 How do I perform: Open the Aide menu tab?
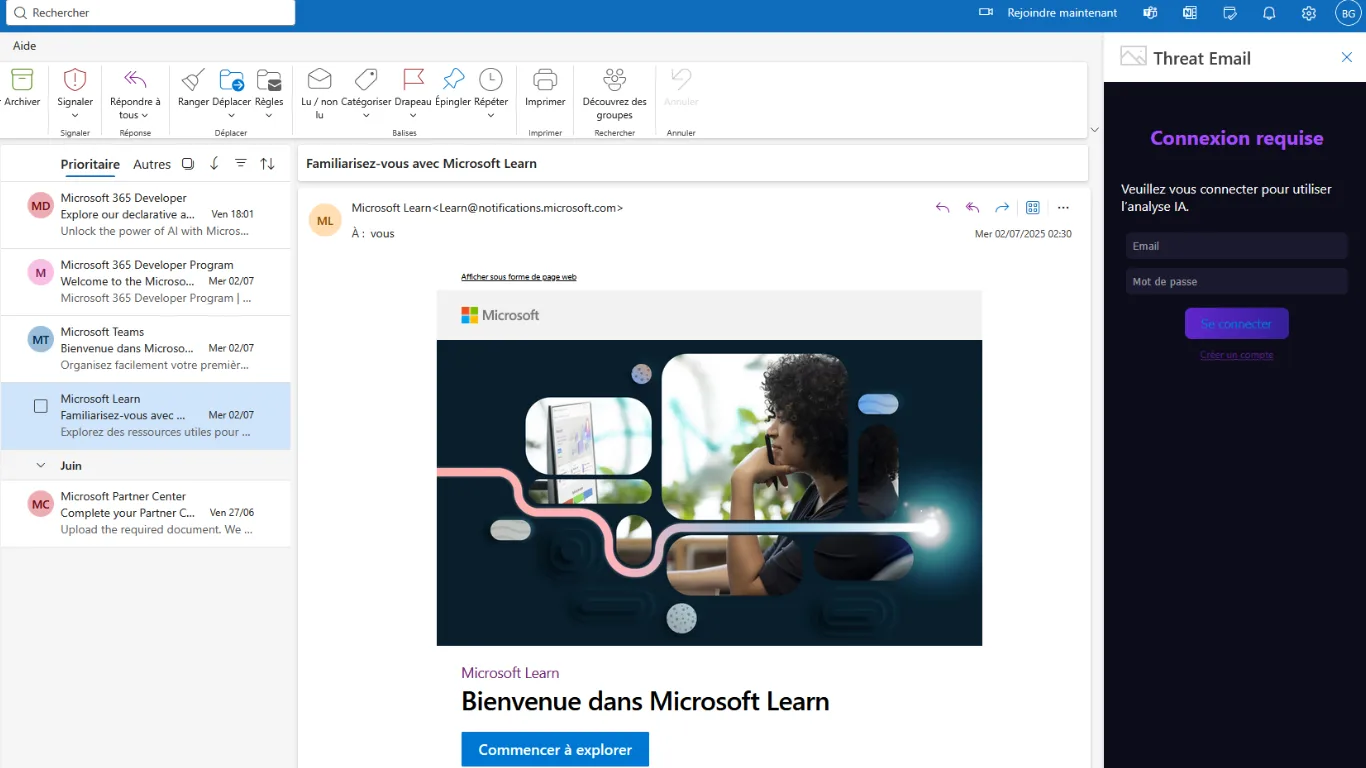pyautogui.click(x=24, y=46)
